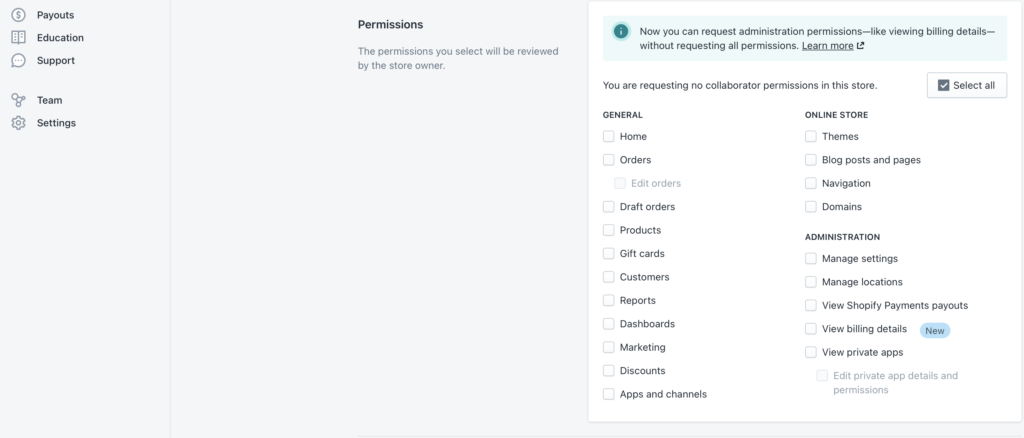Click the info icon in banner
The image size is (1024, 438).
[x=621, y=31]
